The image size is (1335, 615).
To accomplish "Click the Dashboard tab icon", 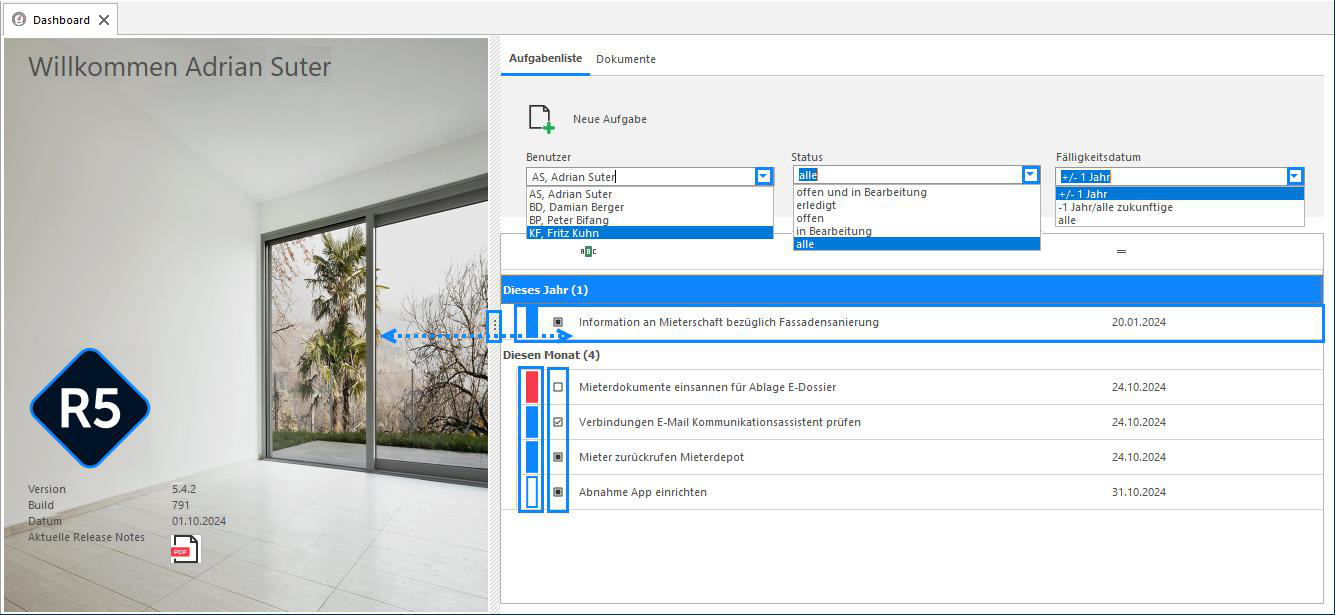I will pyautogui.click(x=19, y=19).
